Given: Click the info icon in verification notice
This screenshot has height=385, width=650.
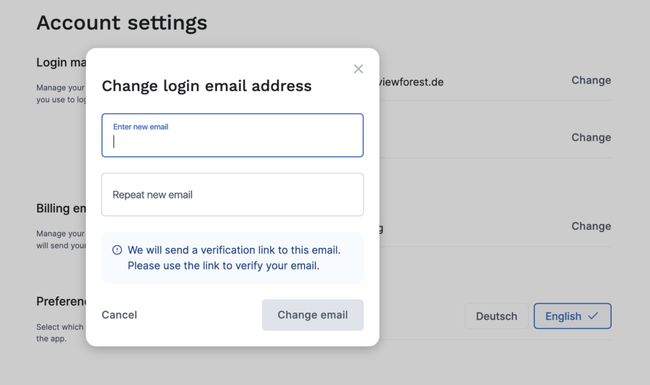Looking at the screenshot, I should coord(117,250).
